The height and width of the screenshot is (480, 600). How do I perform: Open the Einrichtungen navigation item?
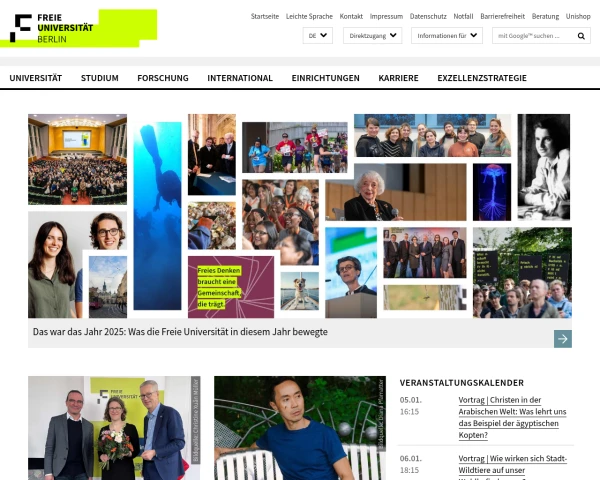tap(326, 78)
